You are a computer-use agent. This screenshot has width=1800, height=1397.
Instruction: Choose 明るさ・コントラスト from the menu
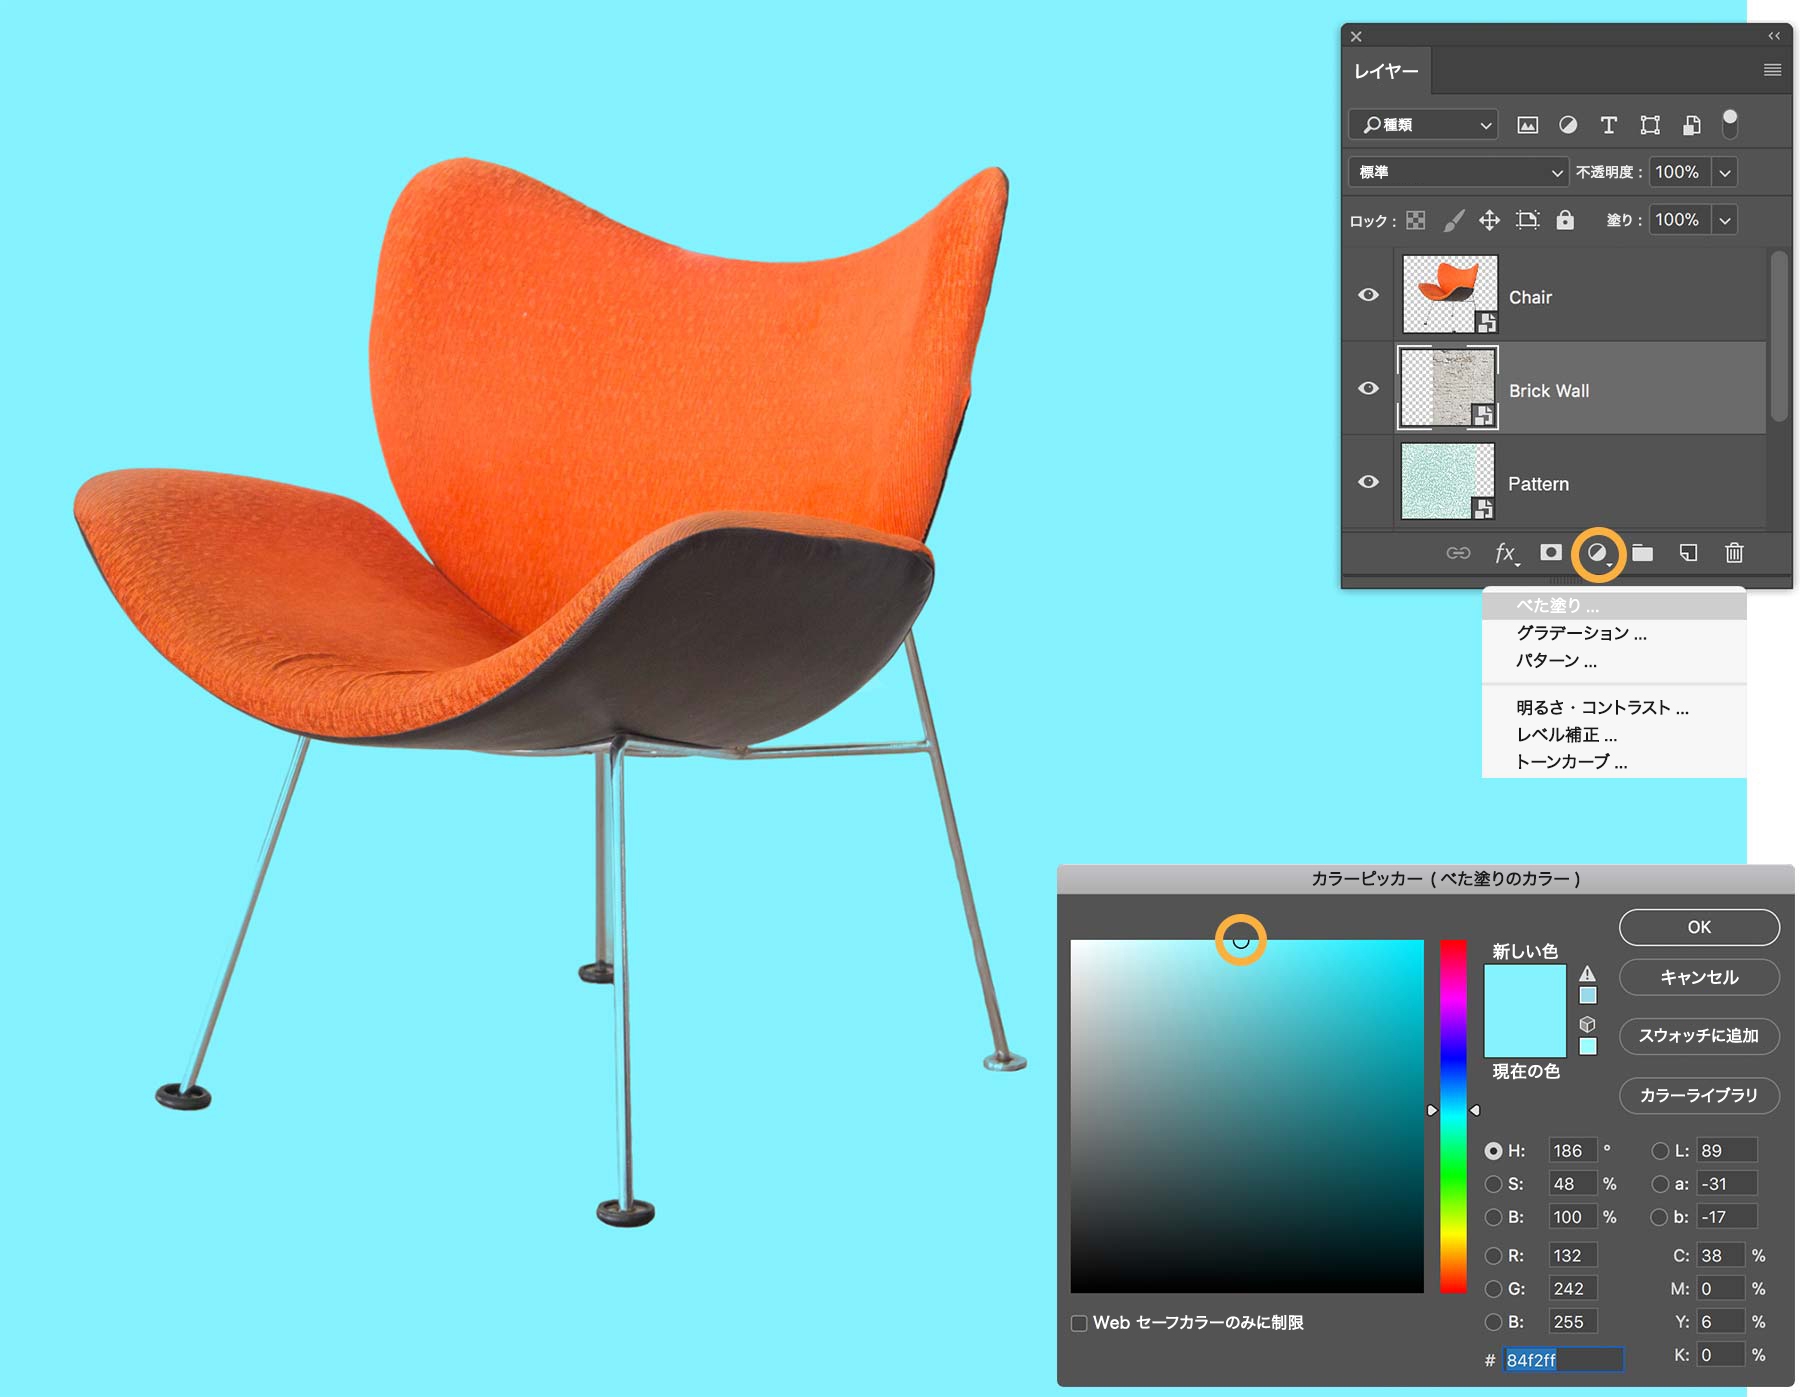coord(1614,707)
